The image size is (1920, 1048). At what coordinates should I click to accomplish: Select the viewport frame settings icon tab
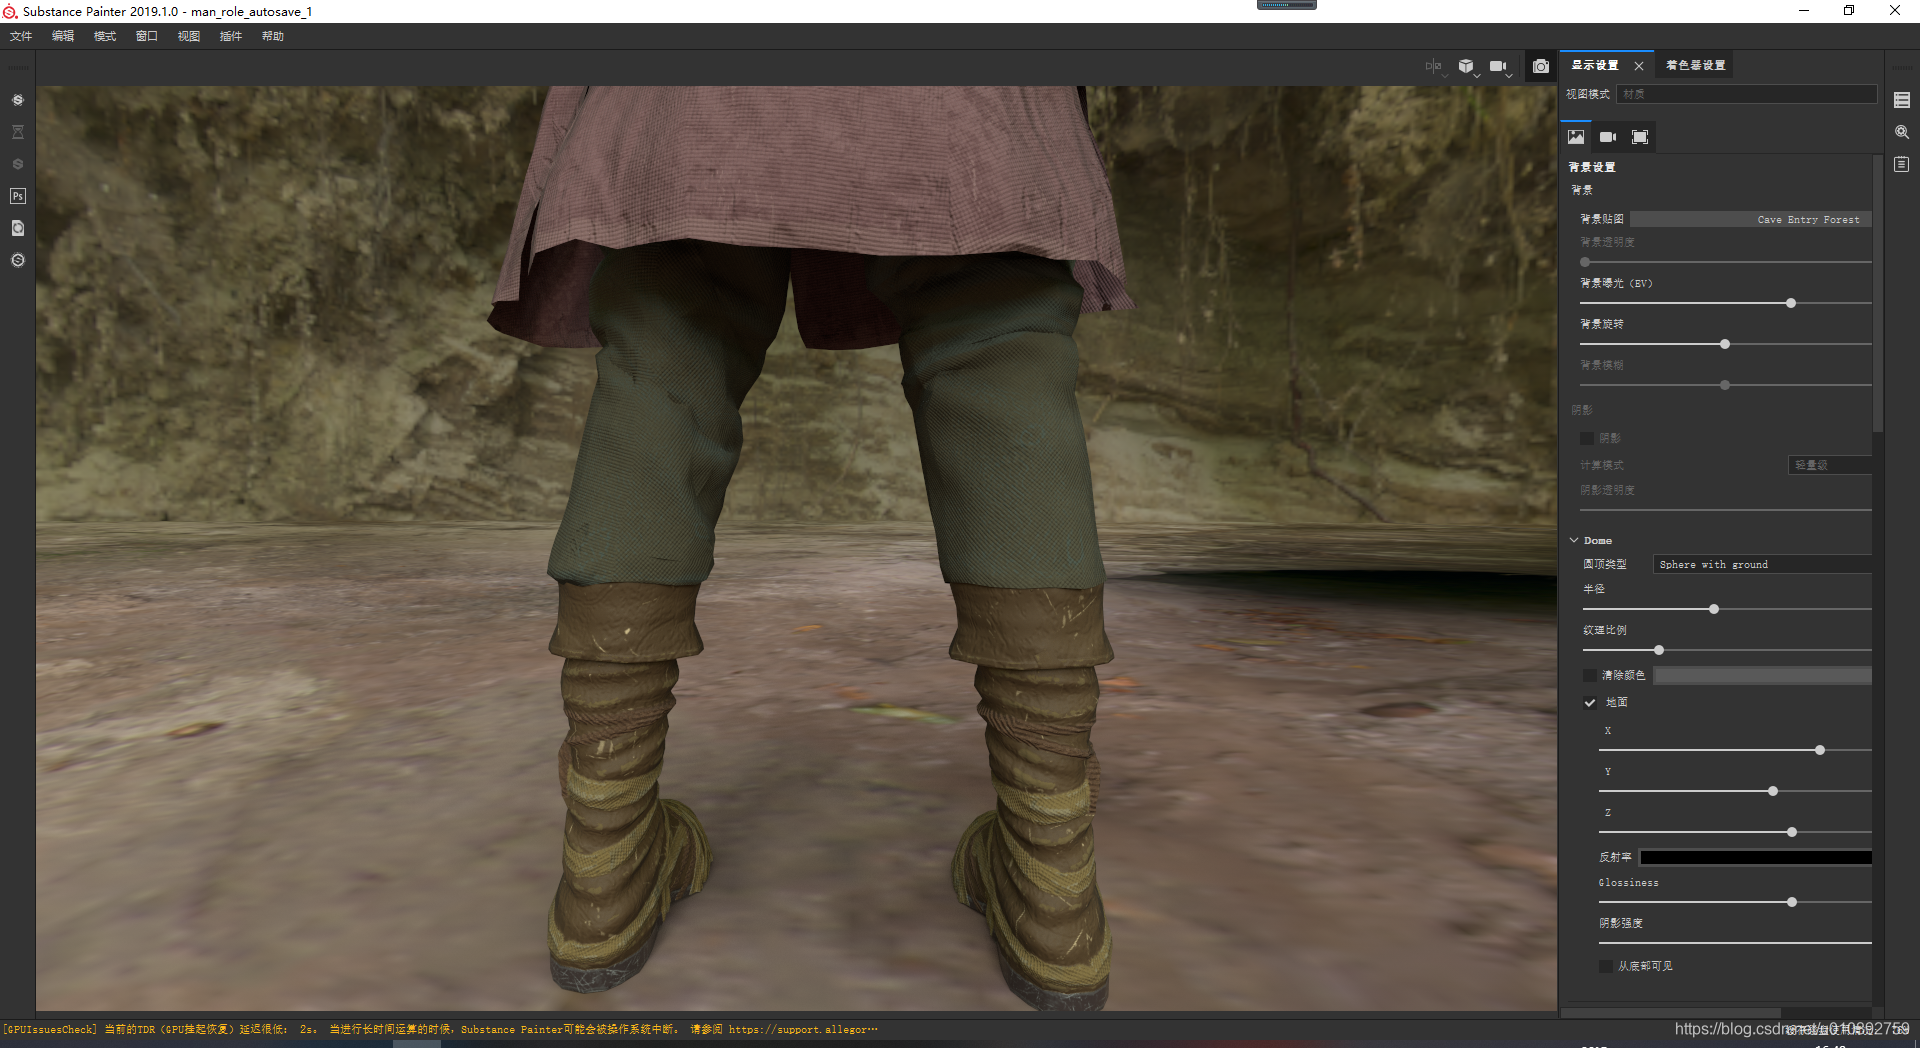pyautogui.click(x=1640, y=137)
